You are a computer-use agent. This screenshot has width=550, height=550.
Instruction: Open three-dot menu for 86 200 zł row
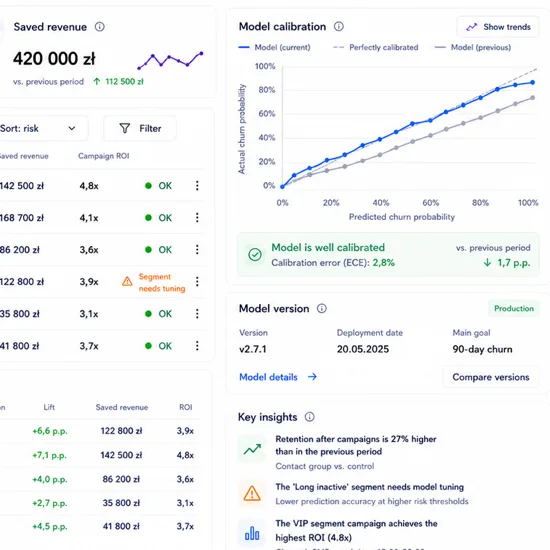(197, 249)
